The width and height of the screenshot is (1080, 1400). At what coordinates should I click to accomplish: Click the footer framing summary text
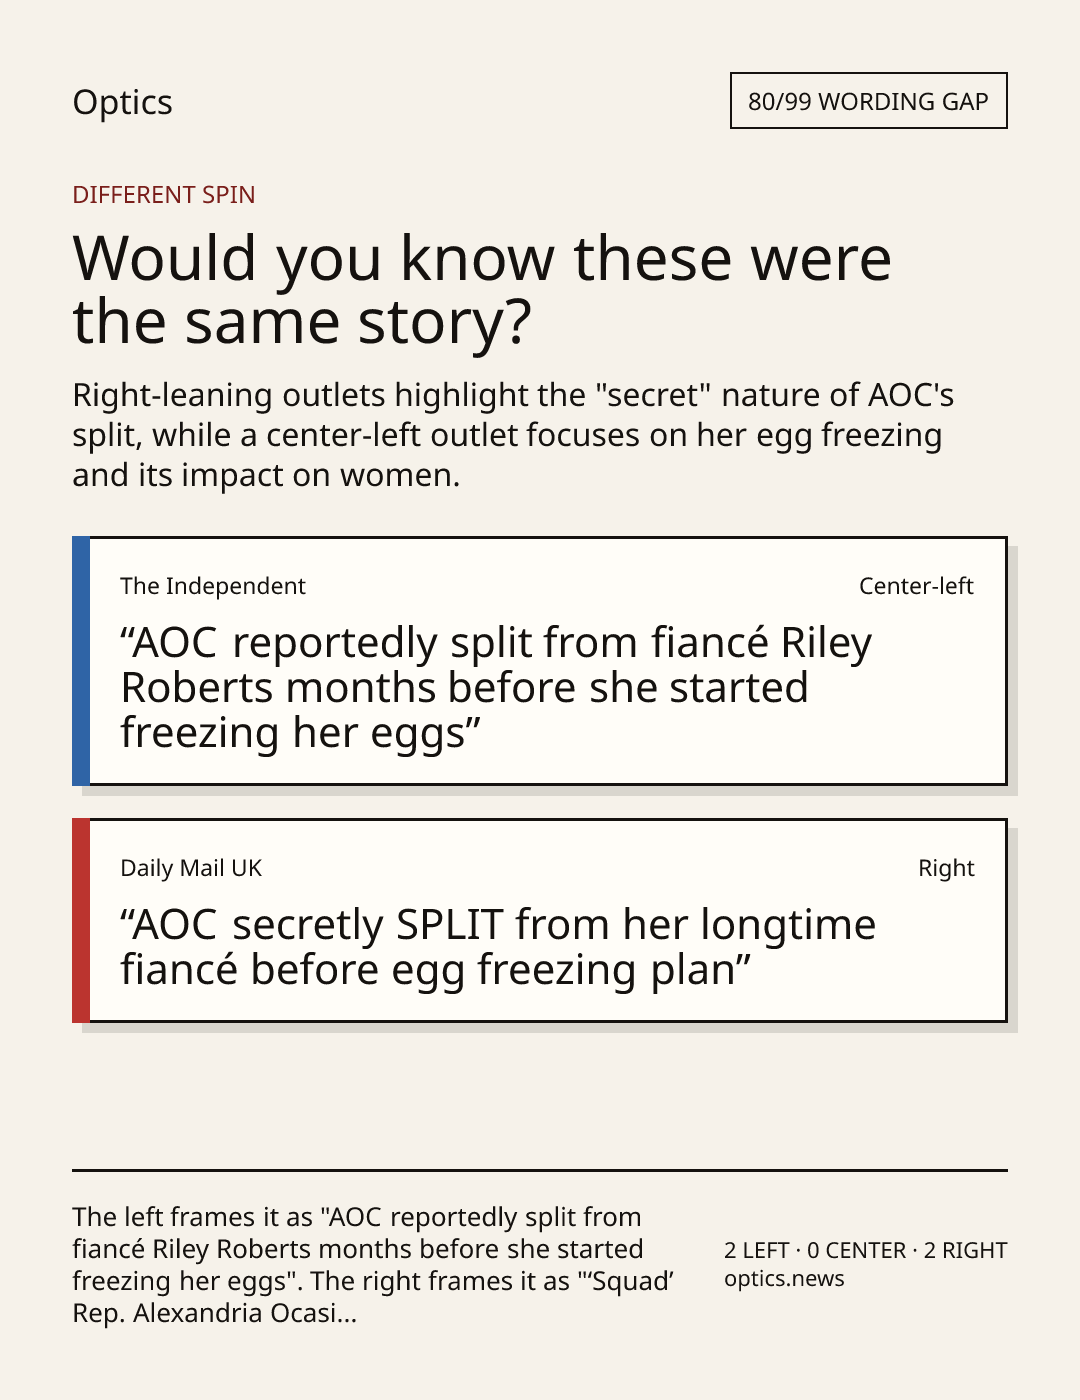coord(373,1265)
